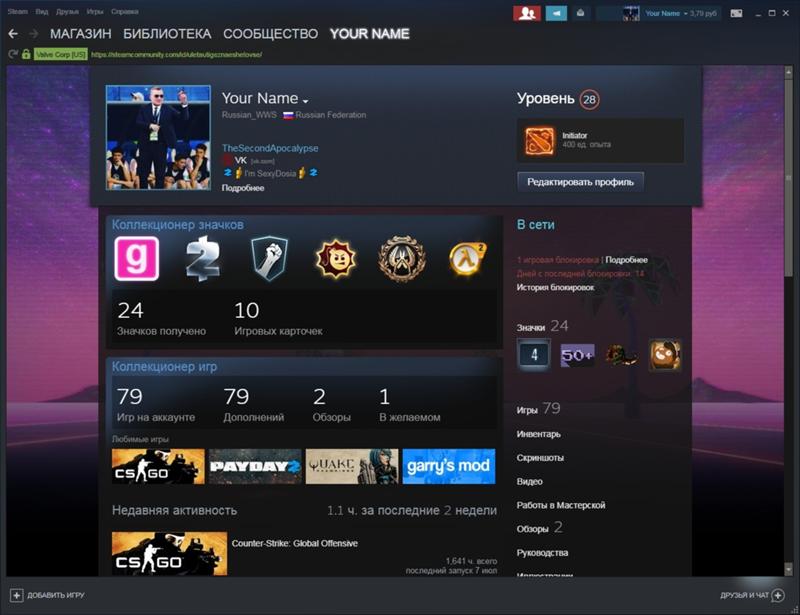
Task: Open the dark creature badge in sidebar
Action: [x=621, y=355]
